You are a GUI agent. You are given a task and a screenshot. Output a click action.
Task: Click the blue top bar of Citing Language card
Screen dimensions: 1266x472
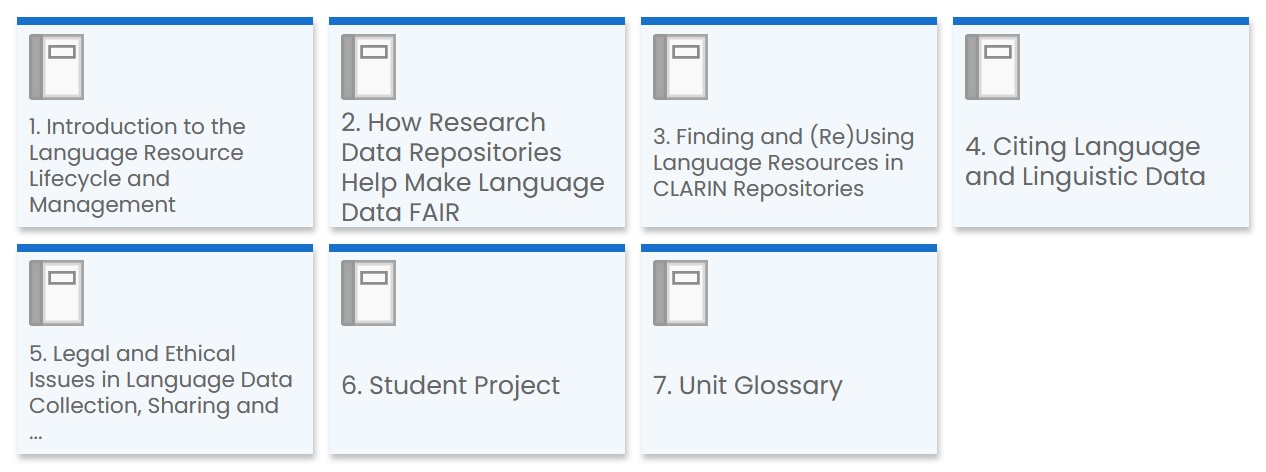pyautogui.click(x=1101, y=21)
